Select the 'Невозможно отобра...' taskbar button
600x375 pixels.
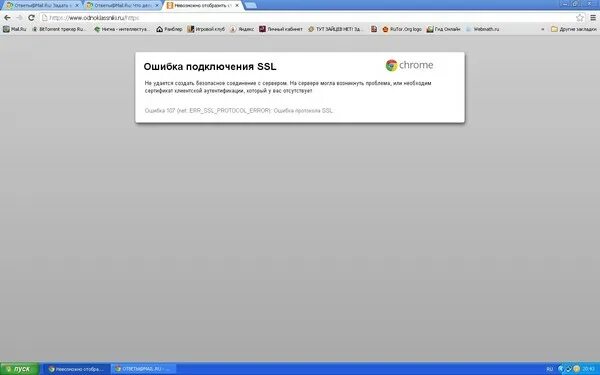click(x=76, y=369)
